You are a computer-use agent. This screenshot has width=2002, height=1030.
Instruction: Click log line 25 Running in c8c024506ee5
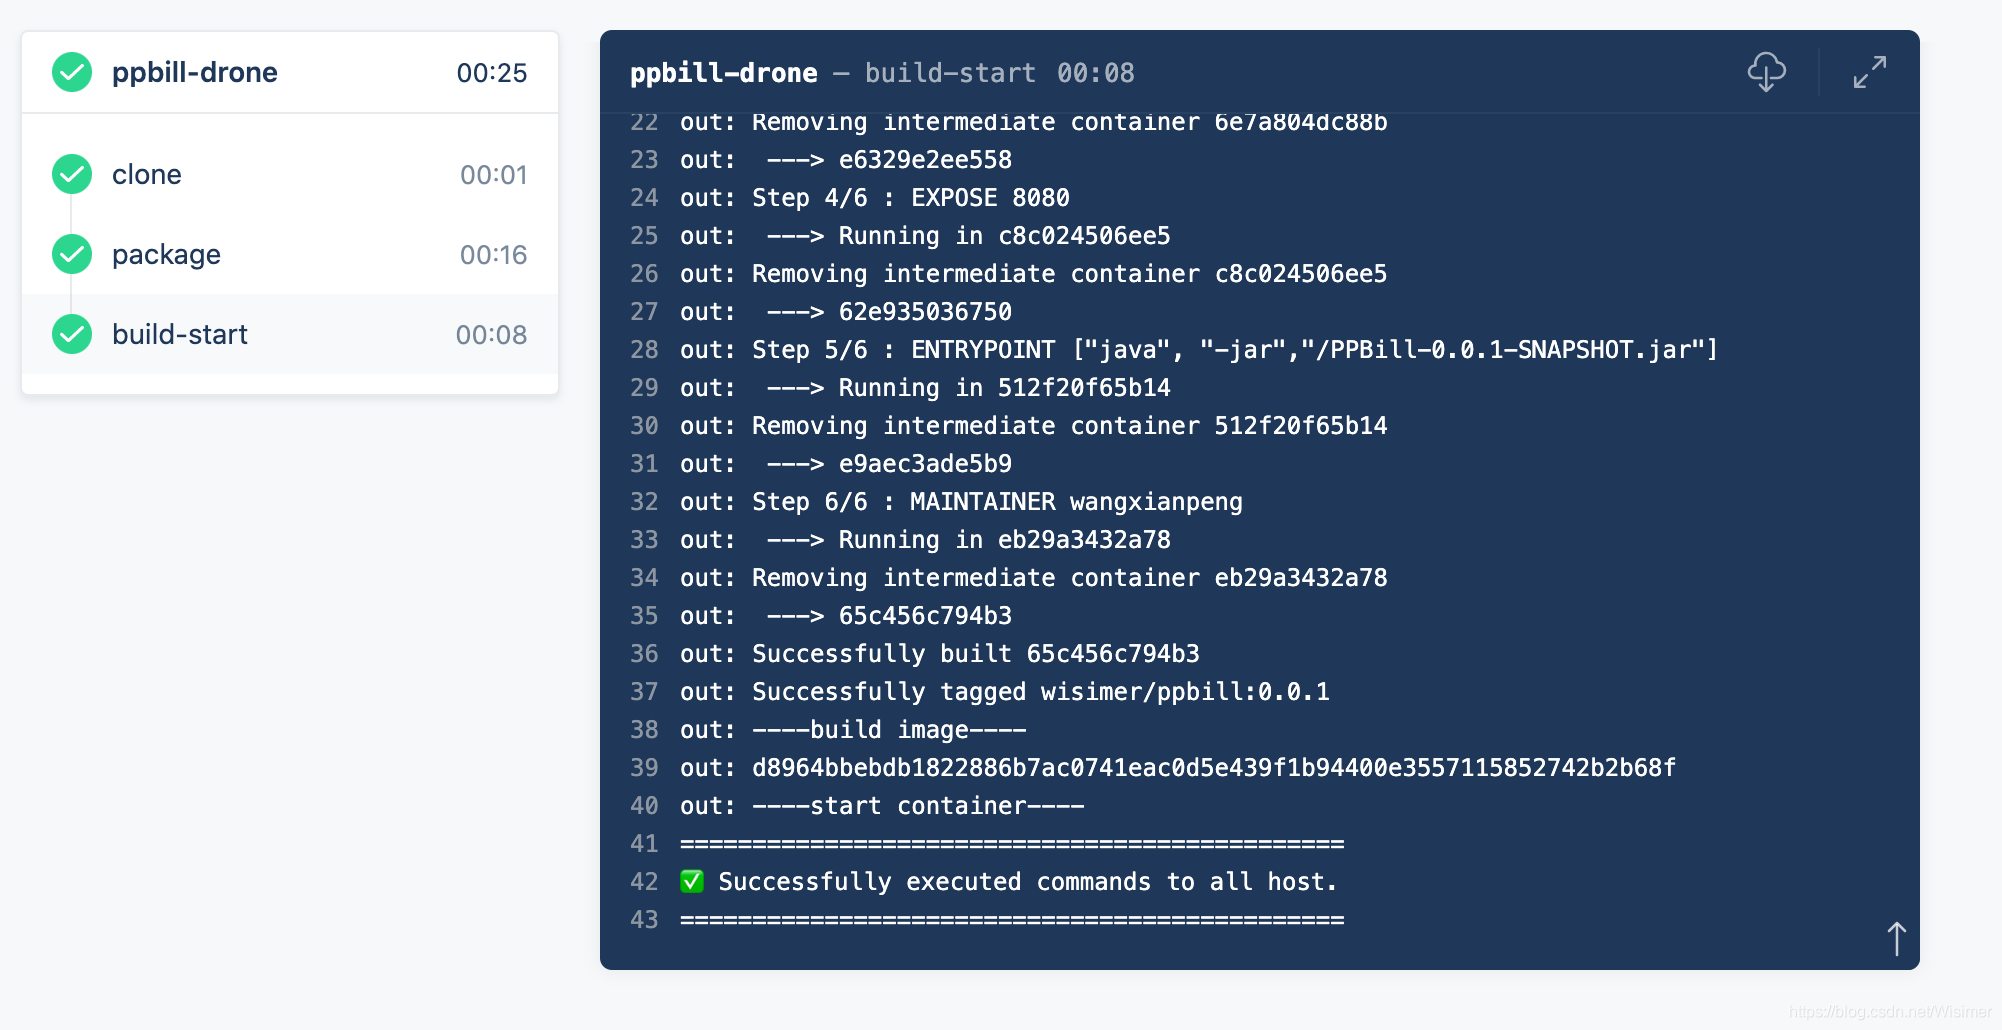(925, 236)
